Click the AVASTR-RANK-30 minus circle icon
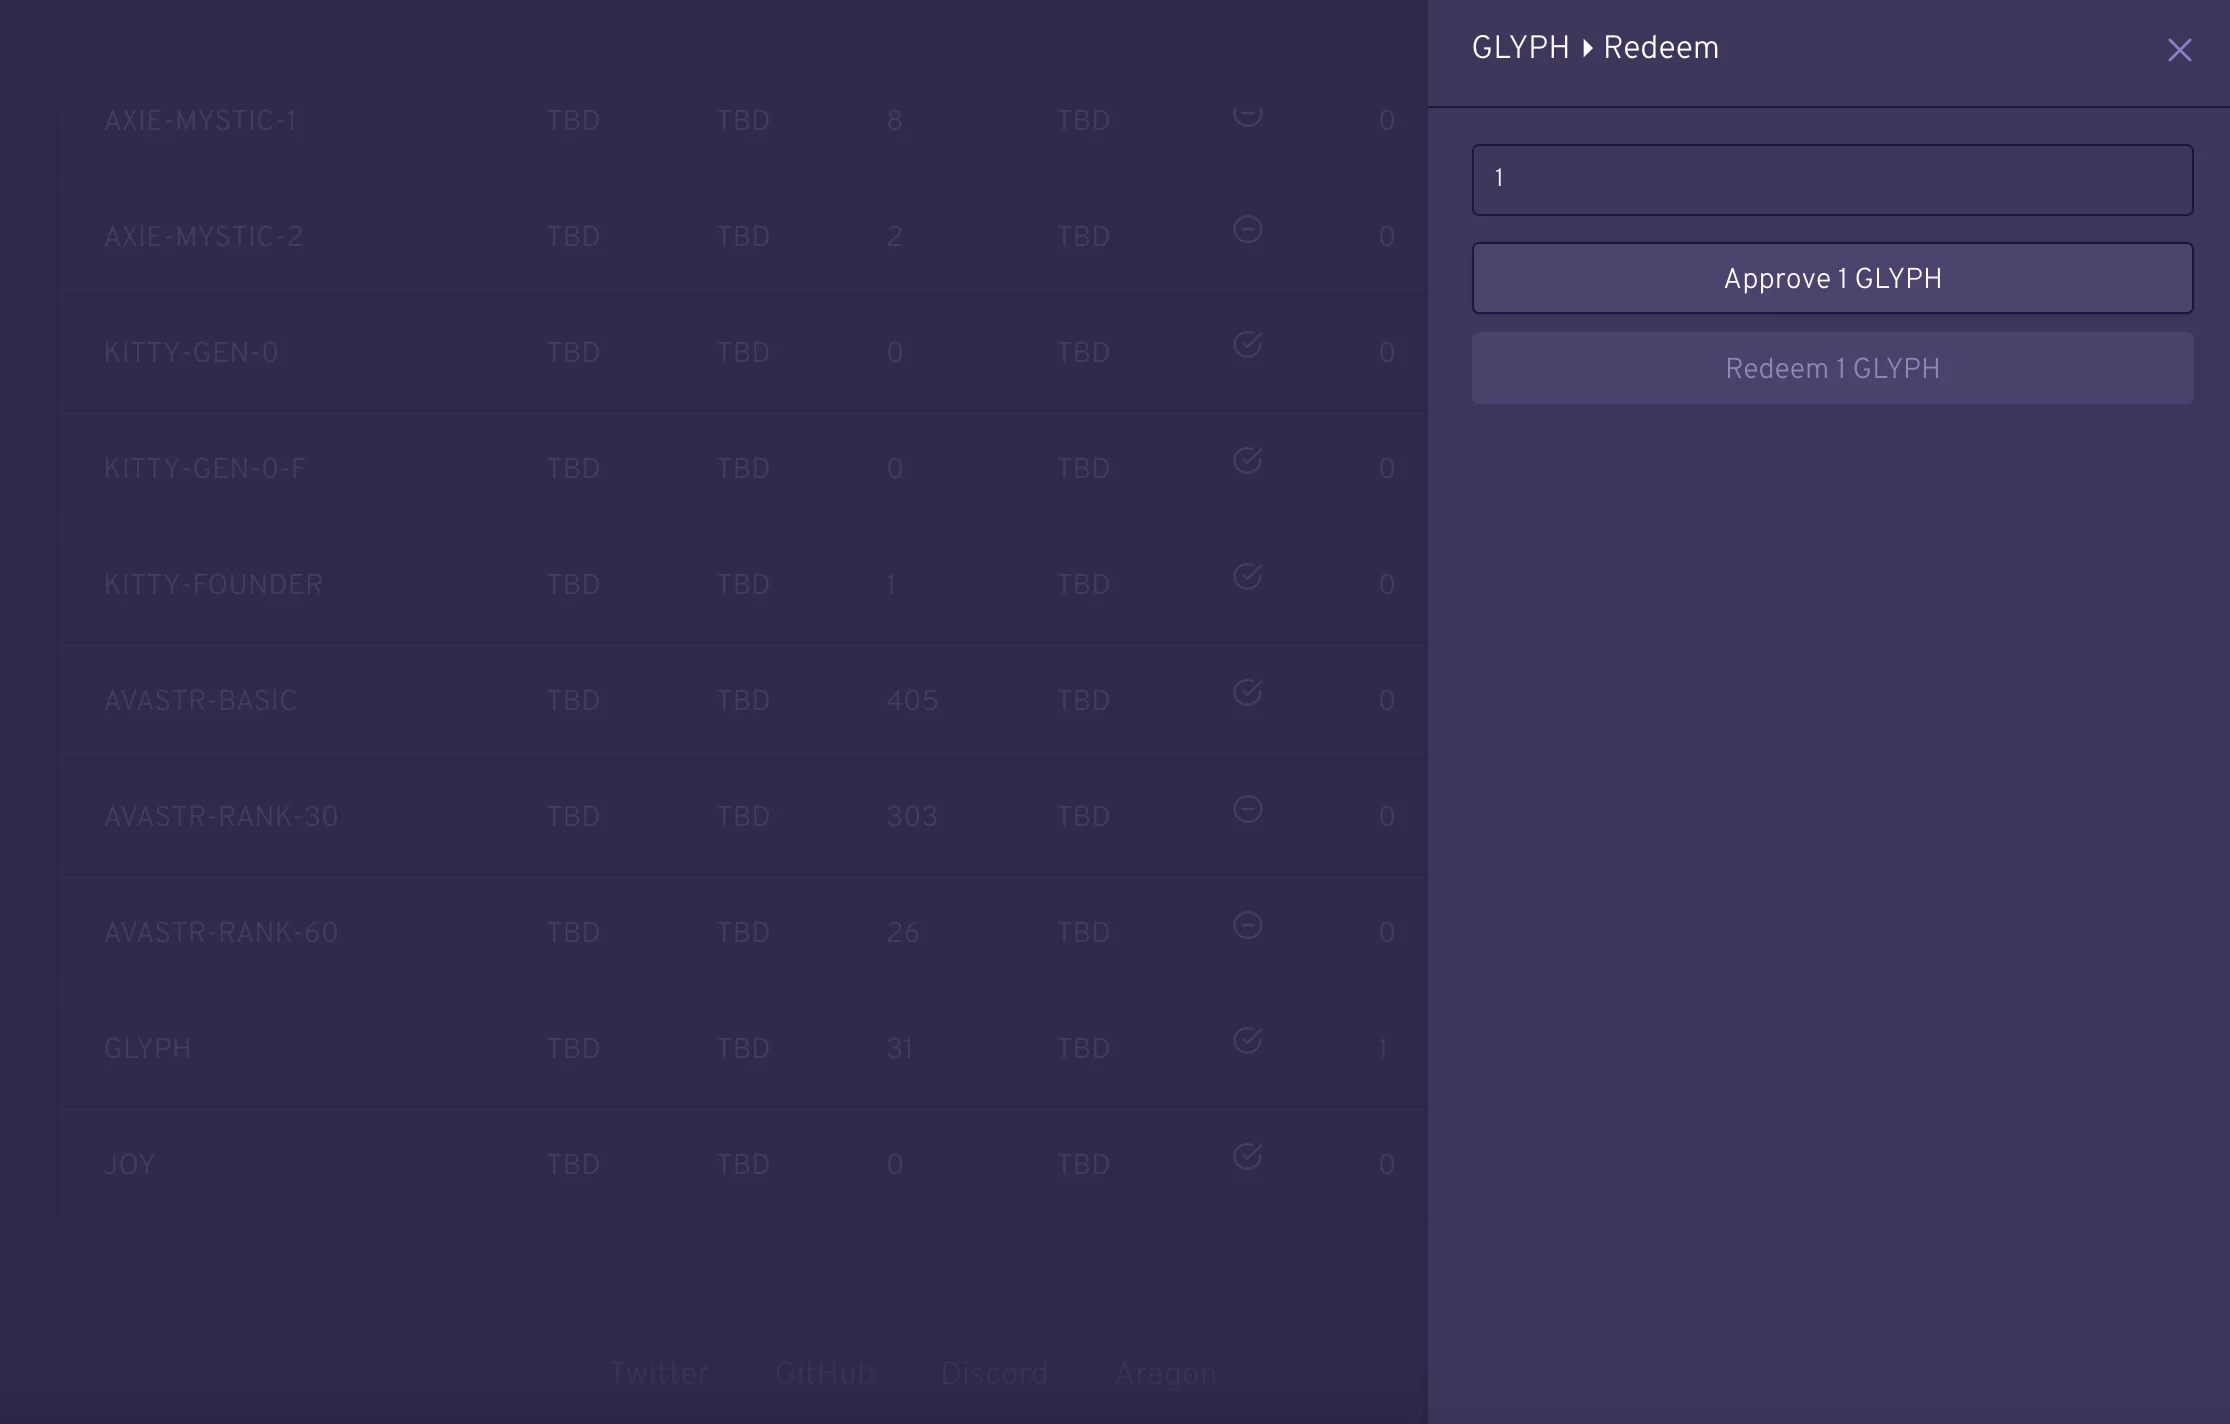Screen dimensions: 2230x1424 point(1247,809)
